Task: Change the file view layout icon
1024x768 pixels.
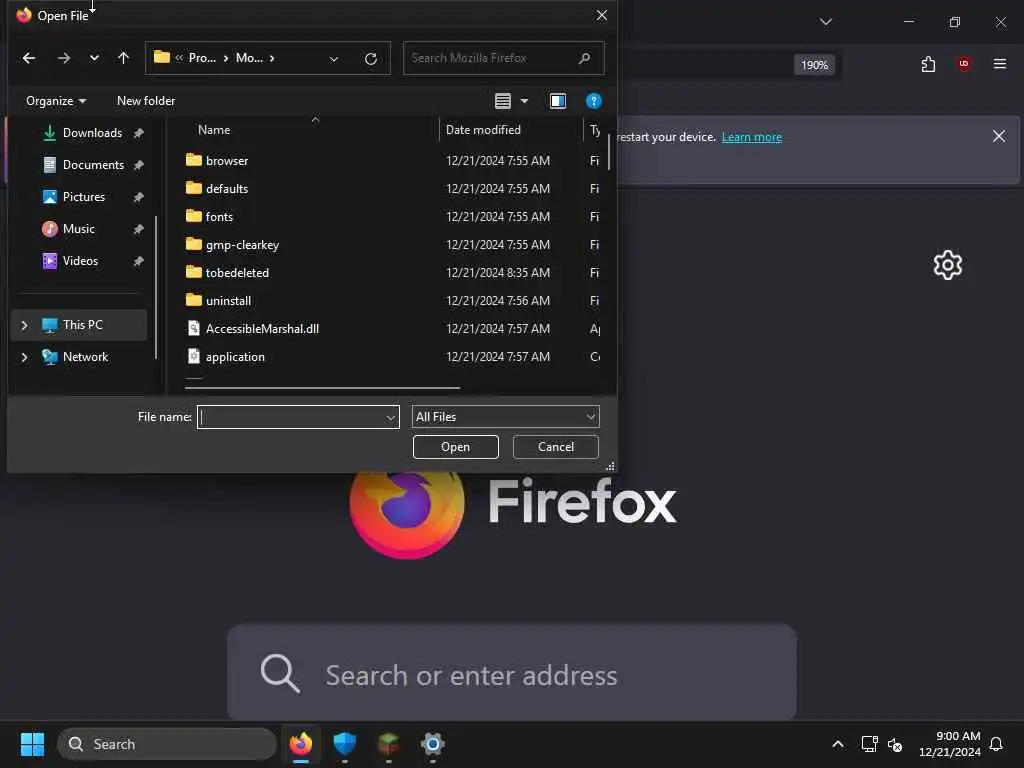Action: click(x=502, y=101)
